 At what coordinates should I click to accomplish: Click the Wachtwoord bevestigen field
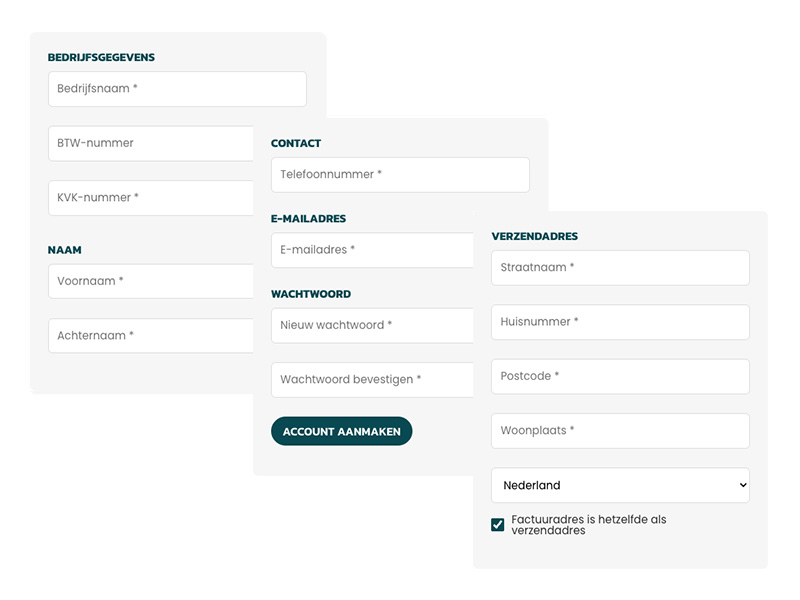[372, 380]
